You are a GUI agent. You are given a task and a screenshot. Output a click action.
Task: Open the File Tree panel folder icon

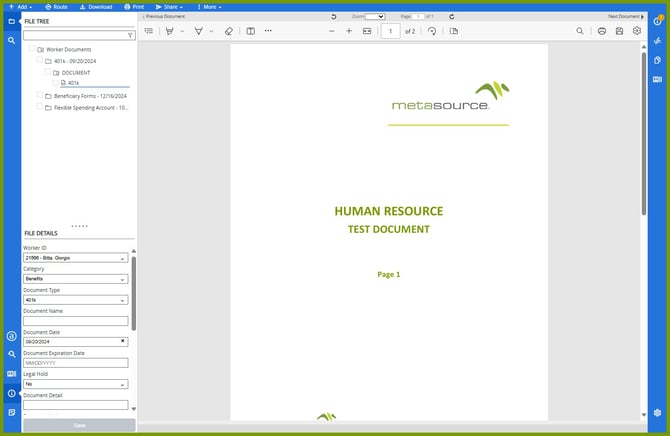(x=12, y=21)
